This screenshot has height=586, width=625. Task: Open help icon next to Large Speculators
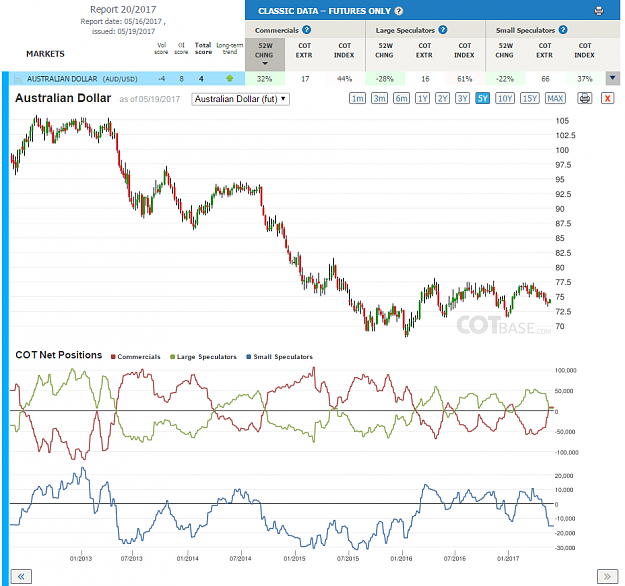point(442,30)
